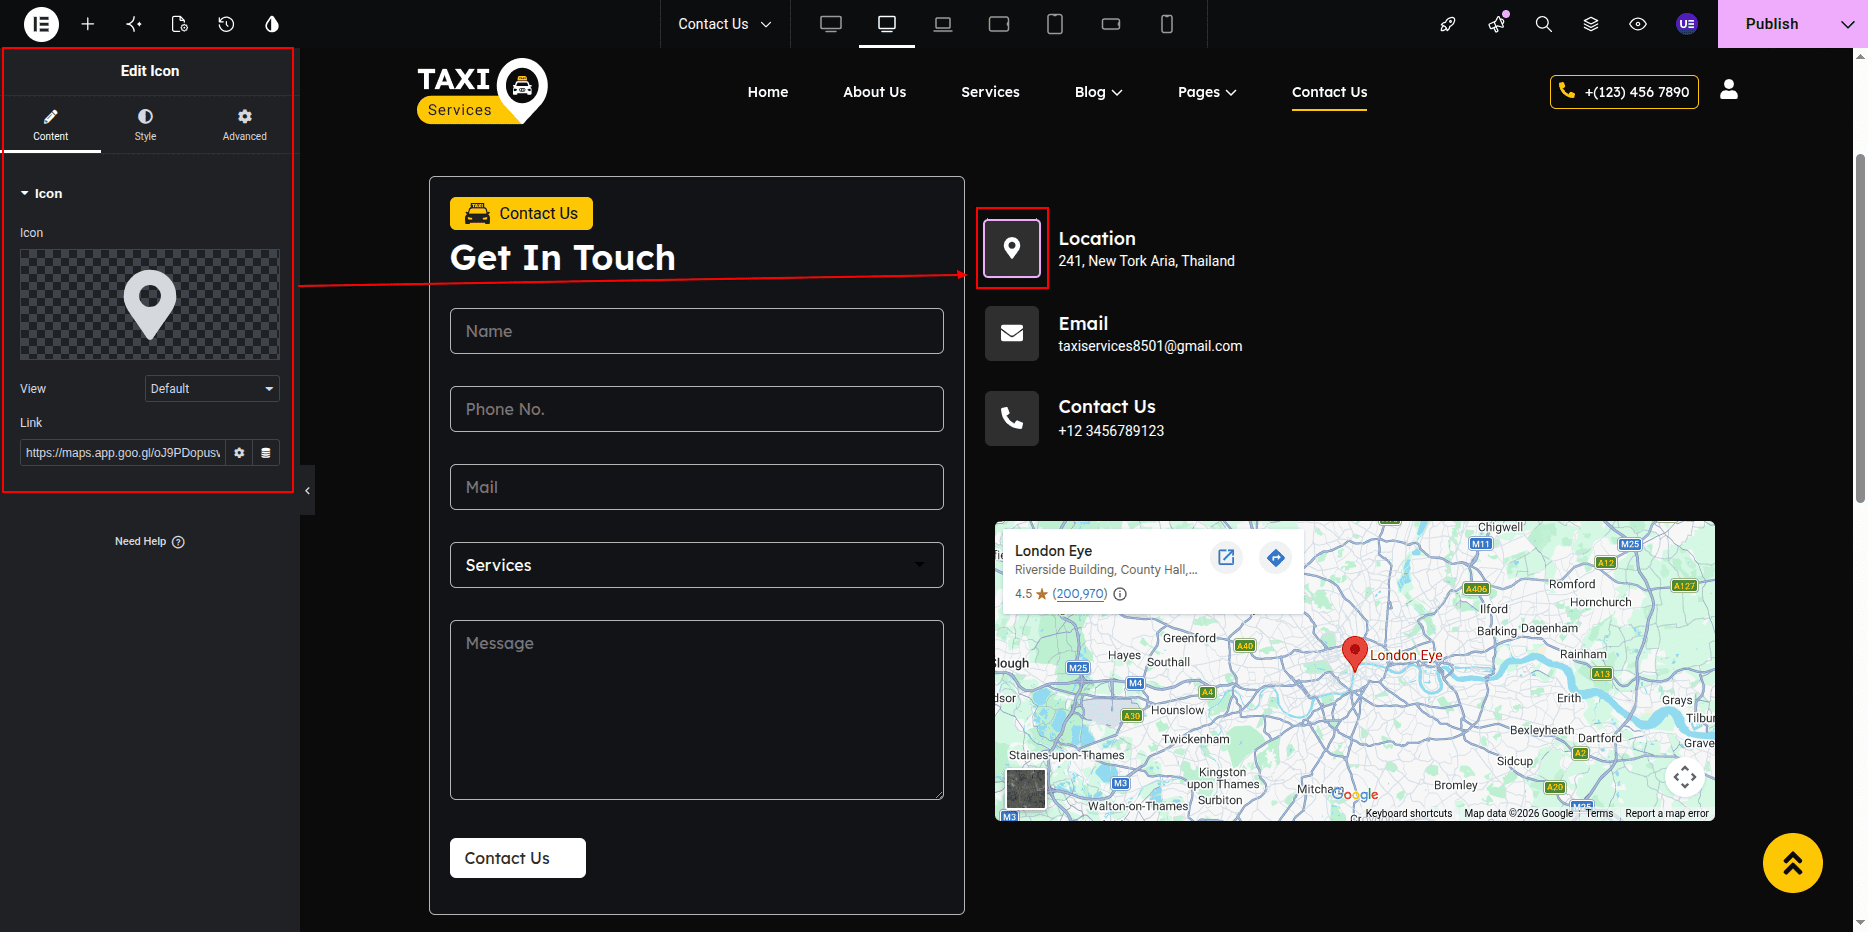Open link options gear icon
Image resolution: width=1868 pixels, height=932 pixels.
[239, 453]
